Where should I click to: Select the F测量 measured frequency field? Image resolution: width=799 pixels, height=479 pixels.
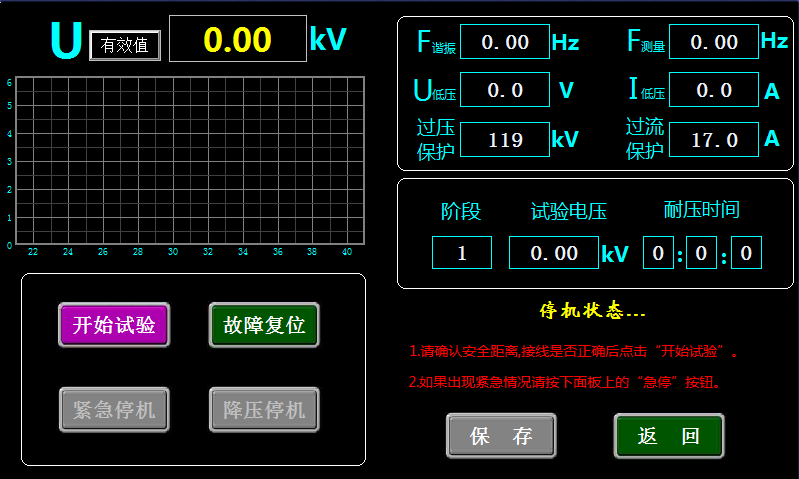(x=714, y=42)
